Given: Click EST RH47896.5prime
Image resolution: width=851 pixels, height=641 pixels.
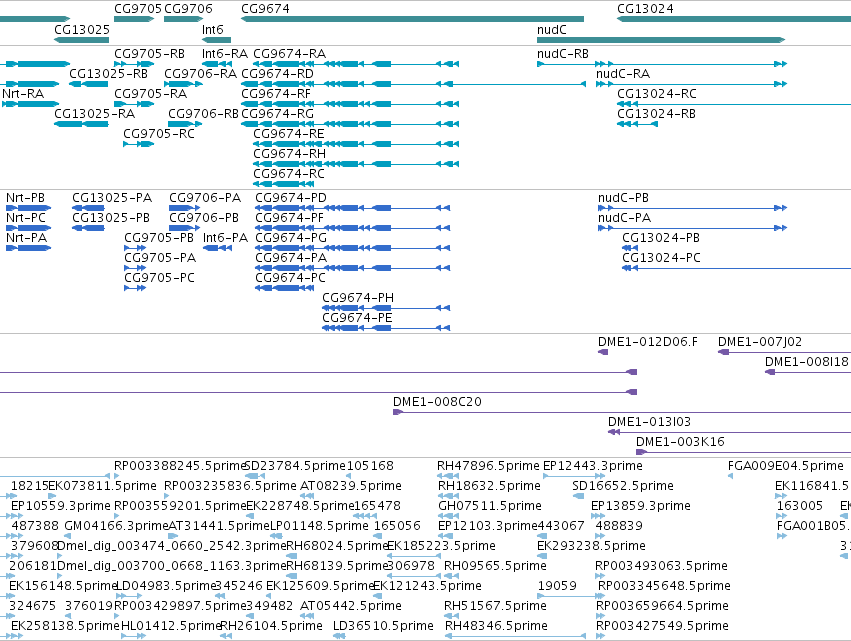Looking at the screenshot, I should [x=488, y=467].
